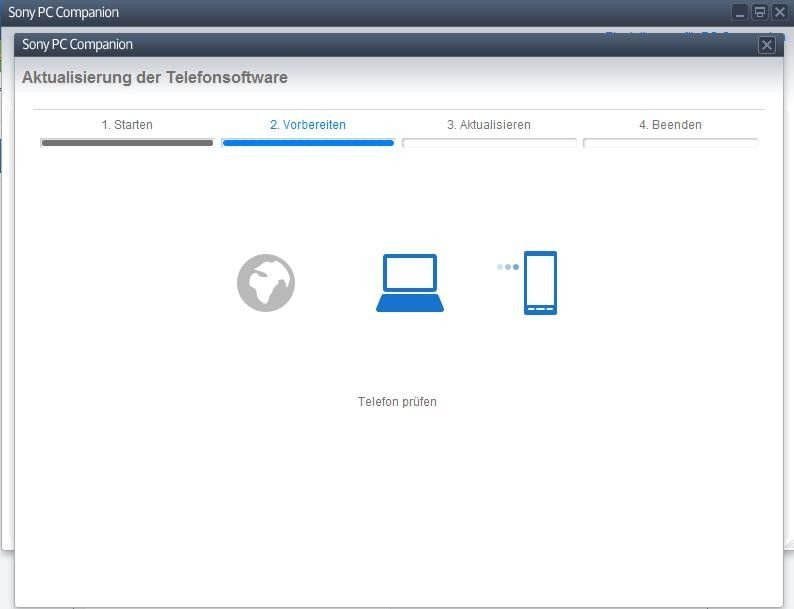Select the '3. Aktualisieren' step
The width and height of the screenshot is (794, 609).
(x=489, y=125)
